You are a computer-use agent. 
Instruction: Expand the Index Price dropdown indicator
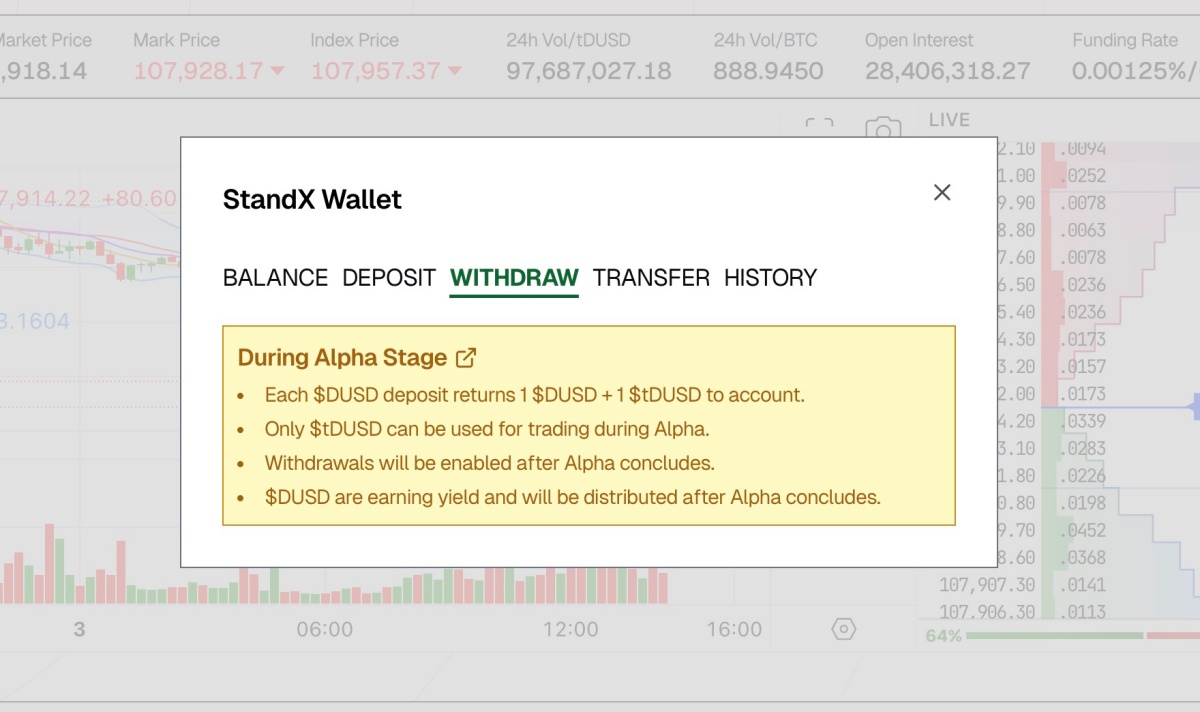pyautogui.click(x=452, y=71)
